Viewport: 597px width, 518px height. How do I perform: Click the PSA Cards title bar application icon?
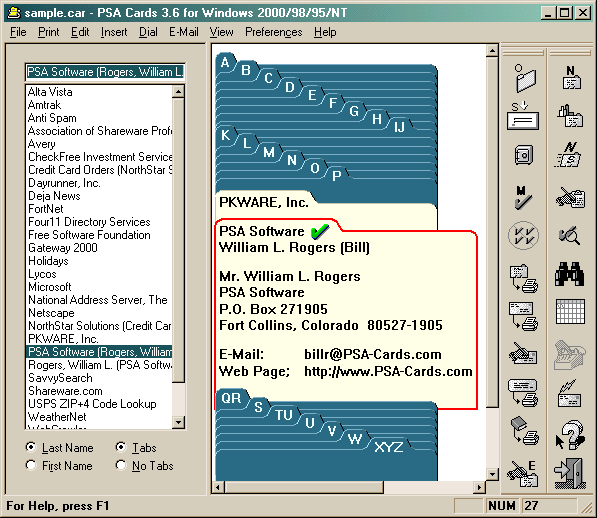14,13
